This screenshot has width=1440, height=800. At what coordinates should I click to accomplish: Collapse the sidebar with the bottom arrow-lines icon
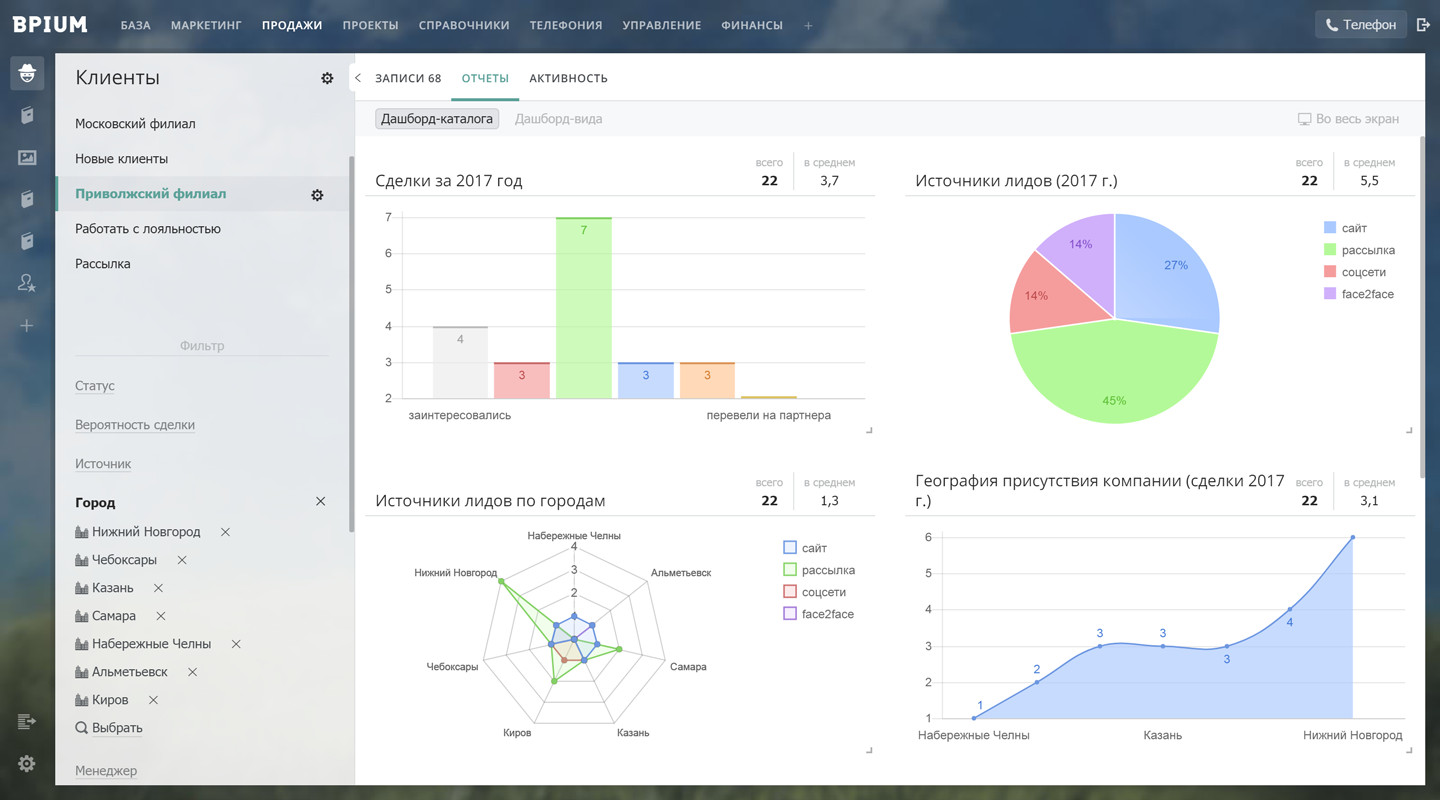coord(27,721)
